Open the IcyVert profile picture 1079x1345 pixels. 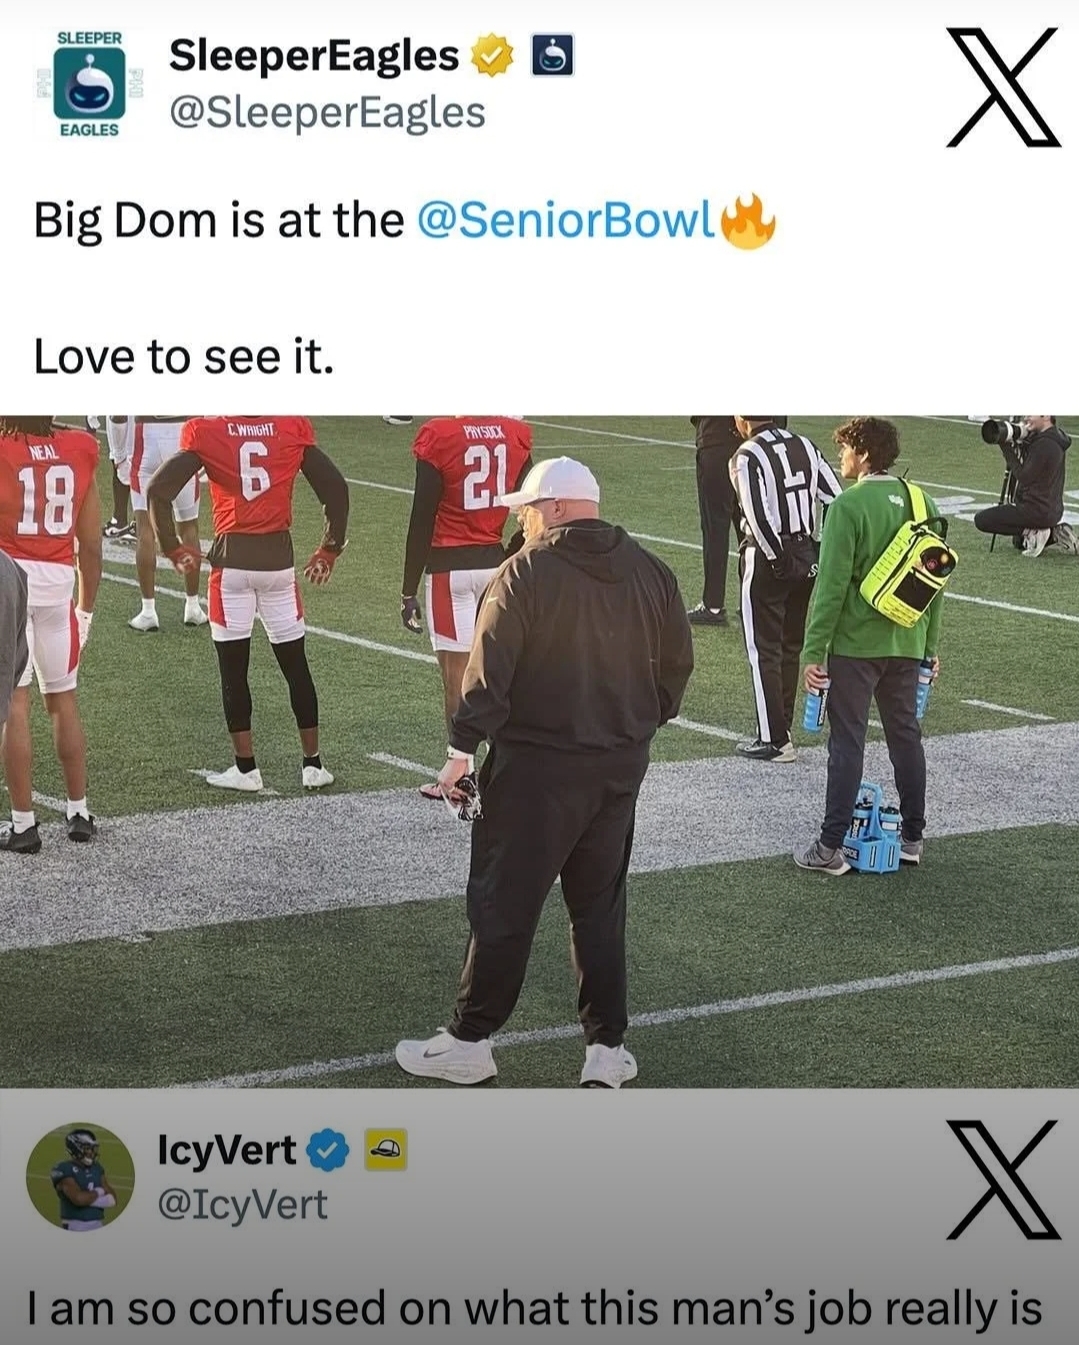pyautogui.click(x=80, y=1176)
